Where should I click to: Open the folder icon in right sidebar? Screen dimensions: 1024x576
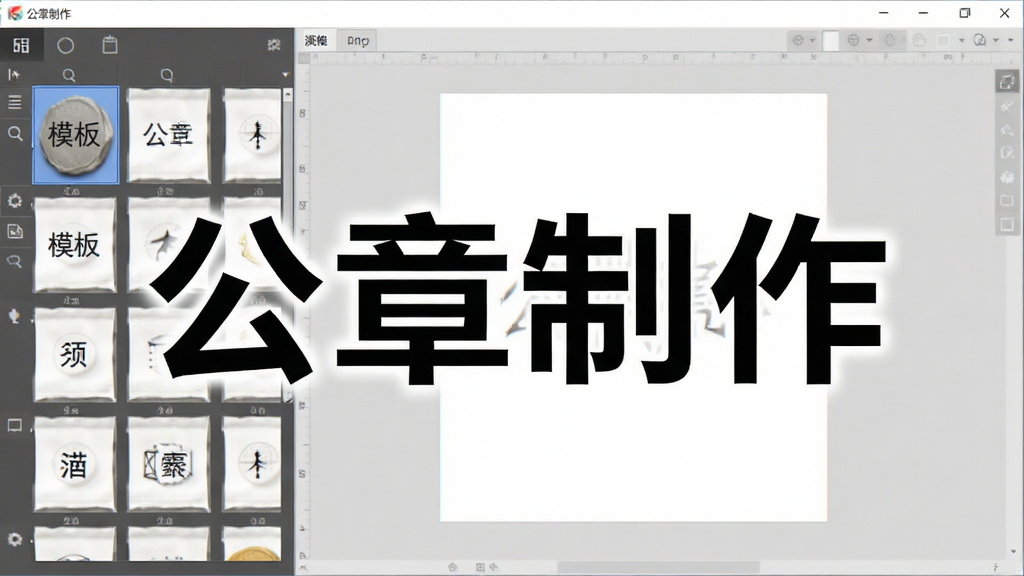tap(1007, 200)
